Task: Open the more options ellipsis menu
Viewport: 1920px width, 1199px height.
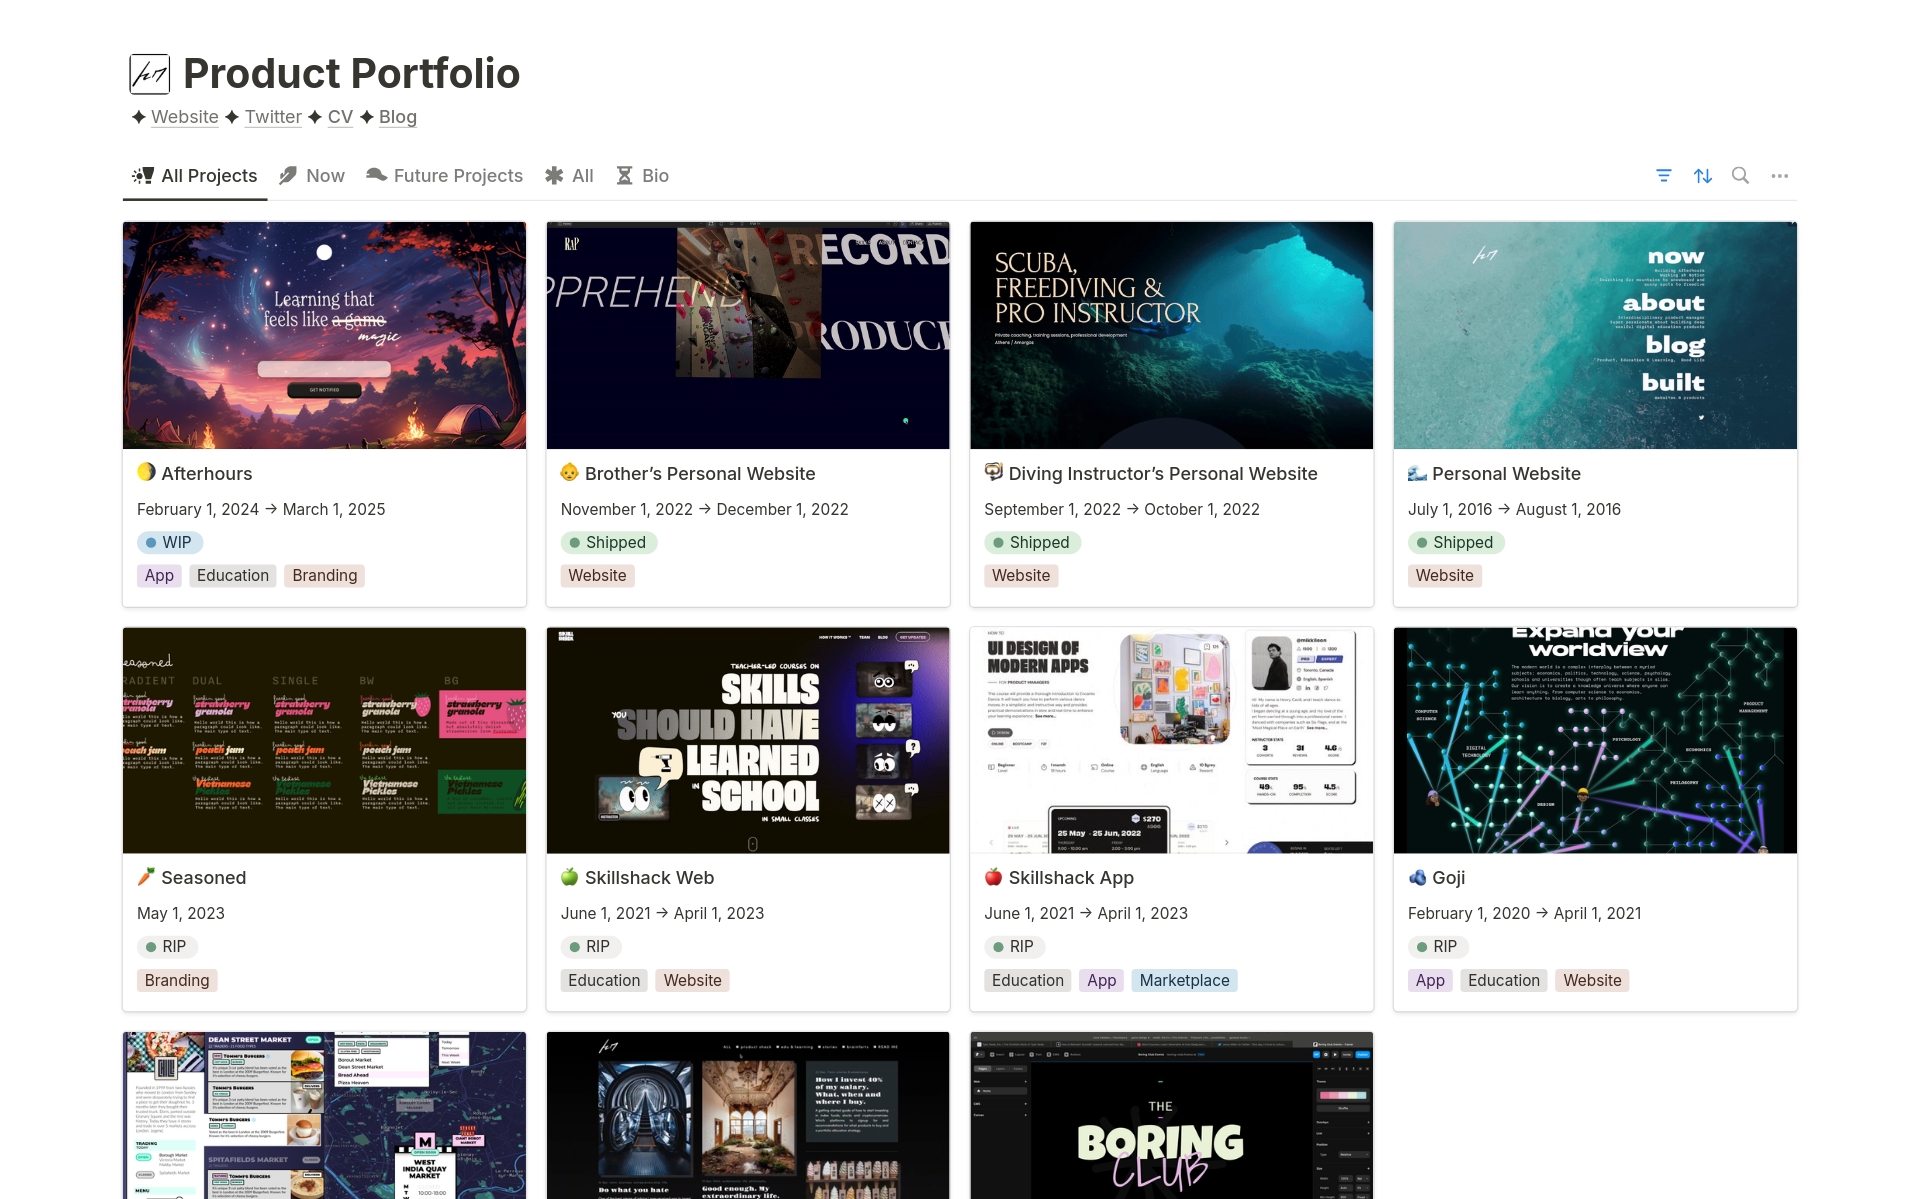Action: (1779, 175)
